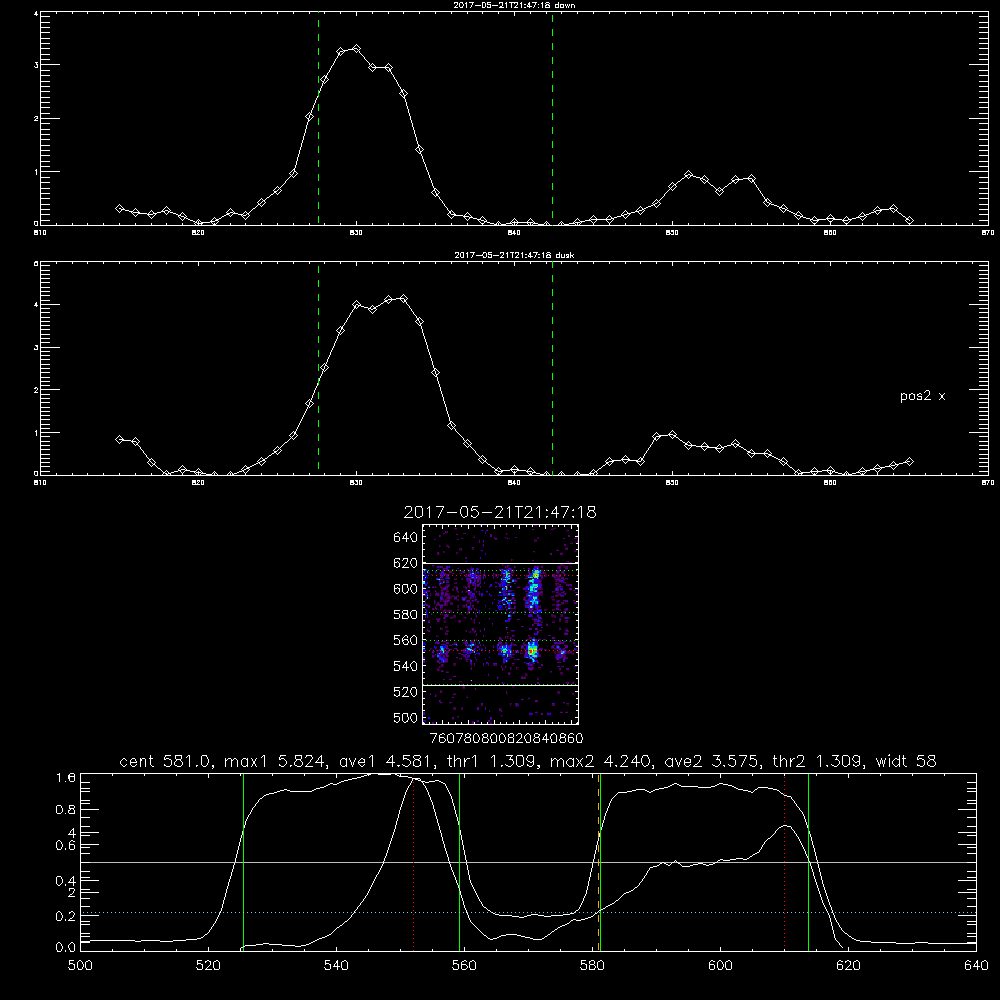
Task: Click the left green dashed line in dawn plot
Action: pos(318,119)
